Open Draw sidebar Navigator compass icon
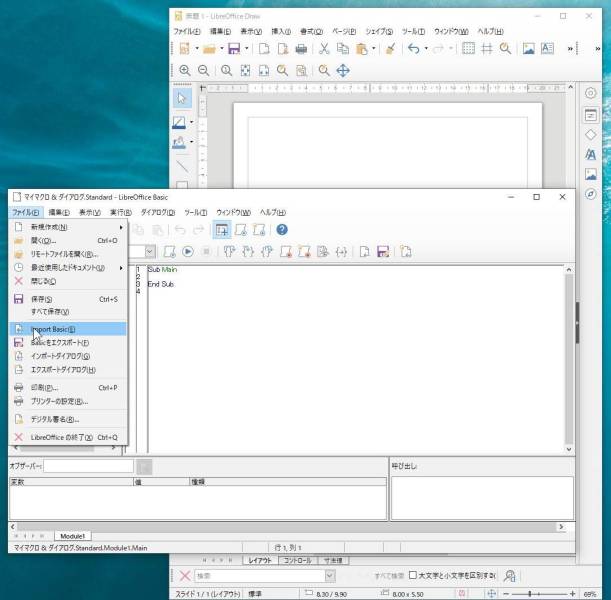Viewport: 611px width, 600px height. tap(591, 194)
